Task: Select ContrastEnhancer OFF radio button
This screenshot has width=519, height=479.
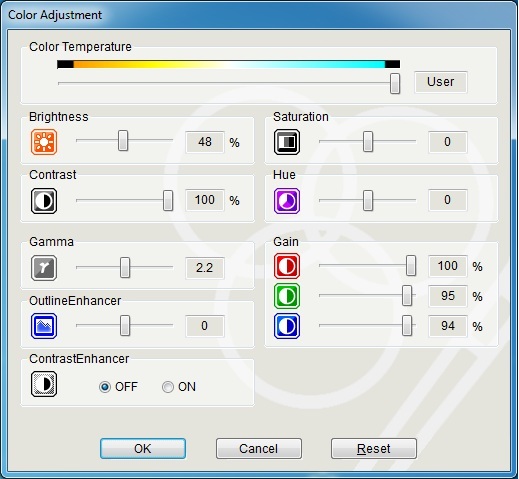Action: point(105,387)
